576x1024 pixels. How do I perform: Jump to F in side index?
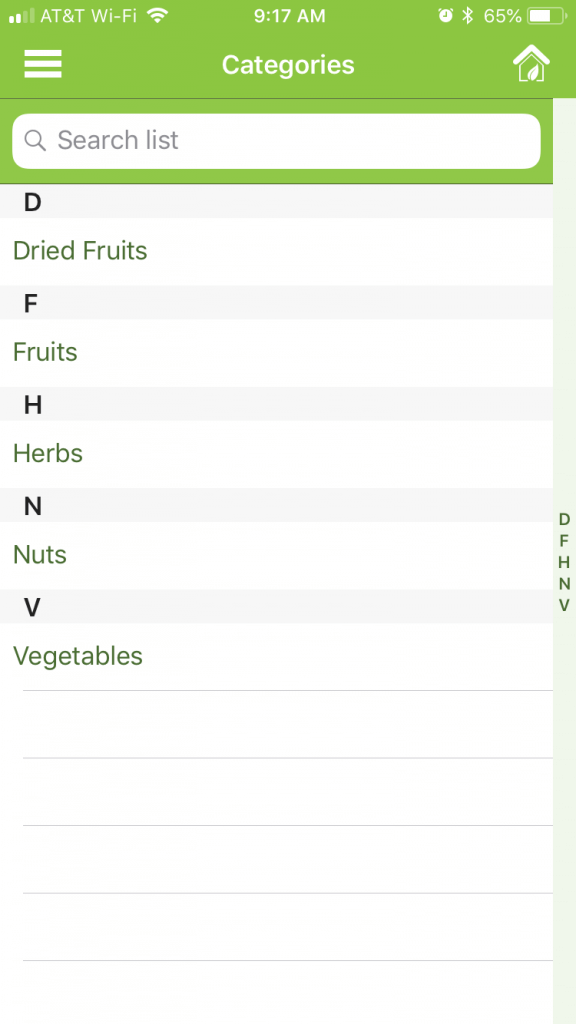[x=564, y=541]
